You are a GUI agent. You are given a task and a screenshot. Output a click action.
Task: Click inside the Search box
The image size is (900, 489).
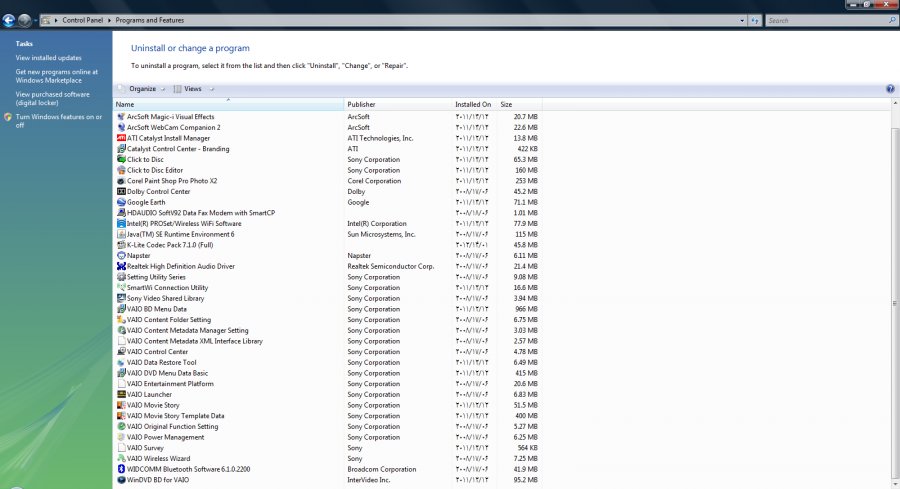tap(827, 21)
